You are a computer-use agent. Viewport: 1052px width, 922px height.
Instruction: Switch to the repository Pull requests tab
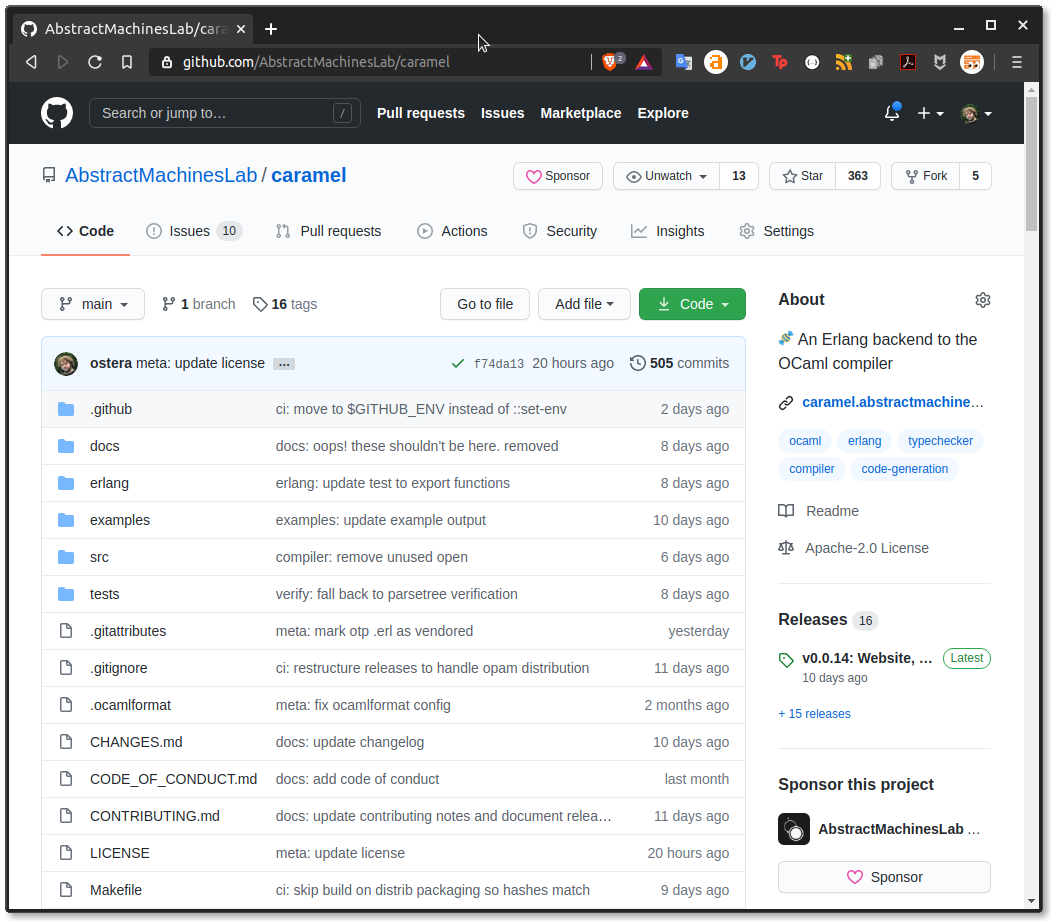click(328, 231)
